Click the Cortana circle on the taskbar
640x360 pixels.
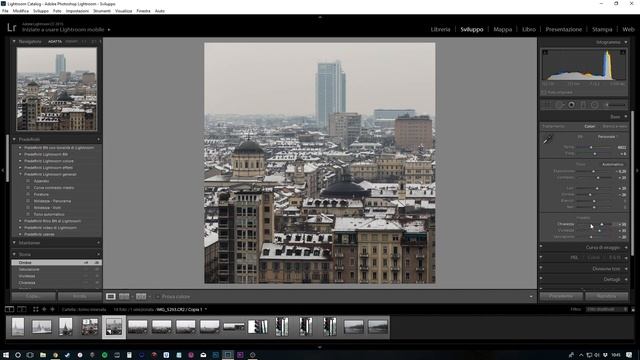[x=18, y=355]
